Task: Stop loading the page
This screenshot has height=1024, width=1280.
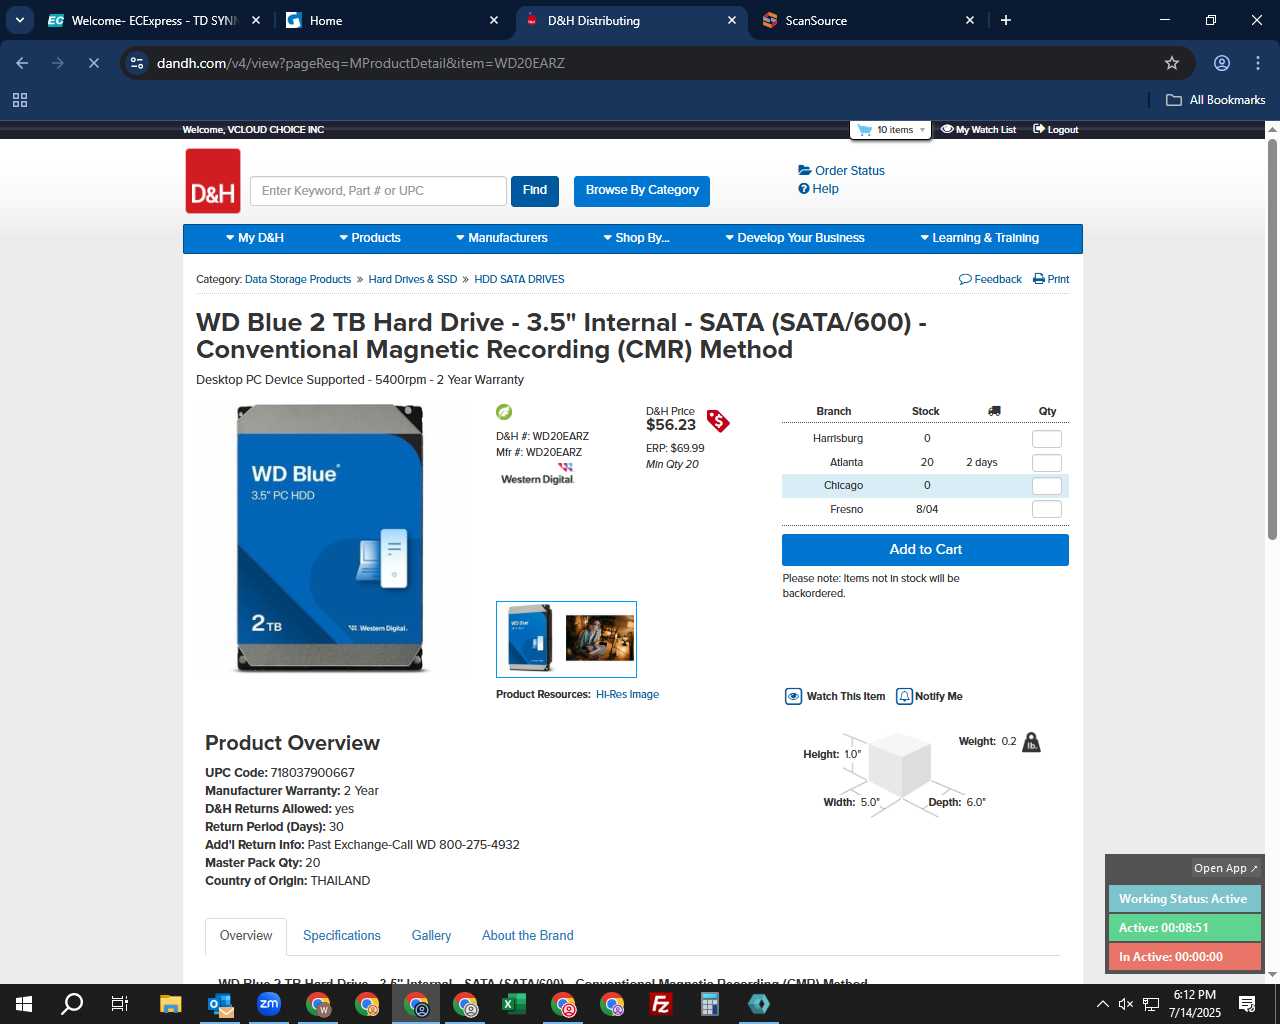Action: pos(94,63)
